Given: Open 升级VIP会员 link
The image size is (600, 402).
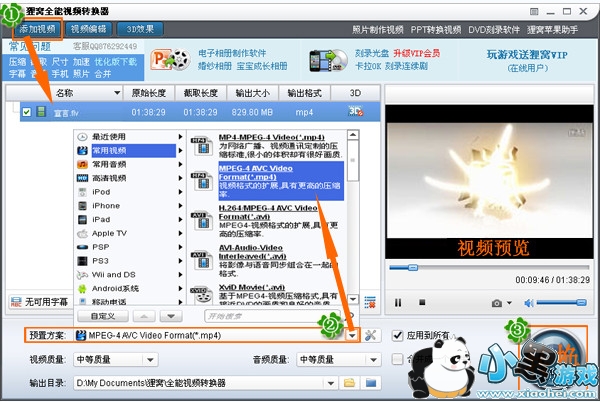Looking at the screenshot, I should (x=417, y=53).
